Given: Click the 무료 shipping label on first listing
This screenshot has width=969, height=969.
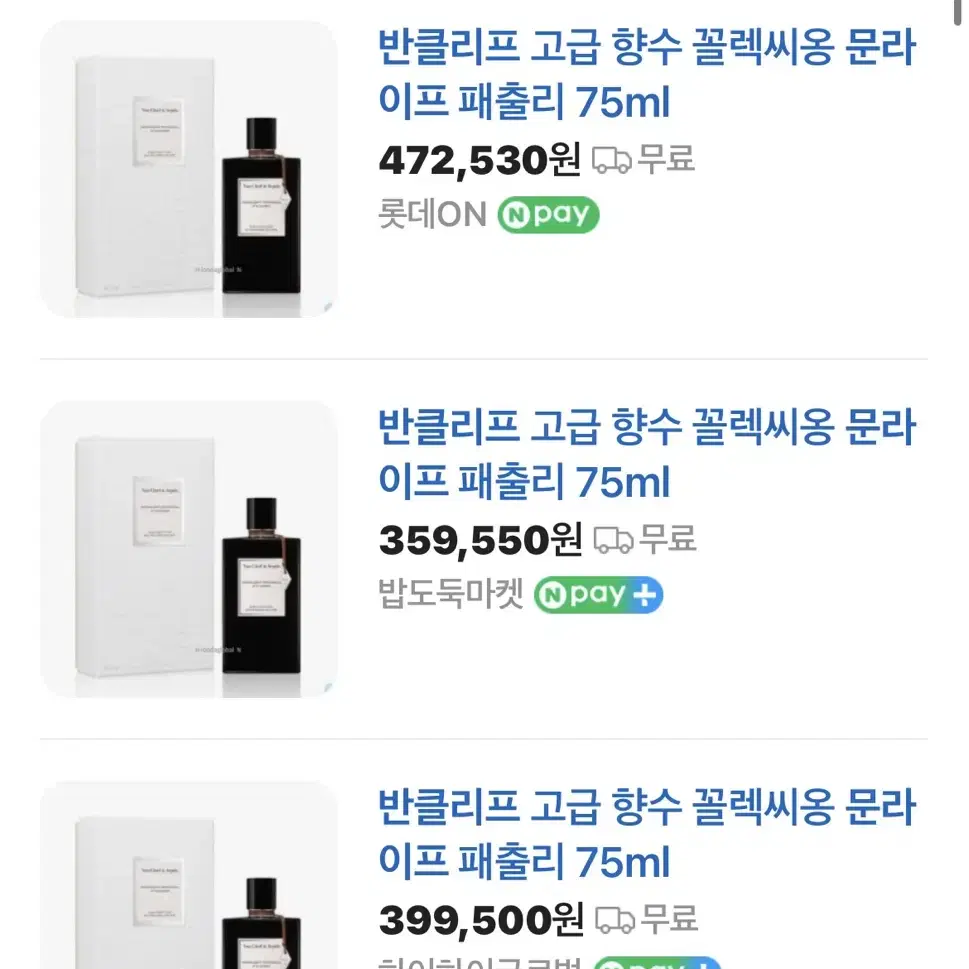Looking at the screenshot, I should tap(666, 159).
